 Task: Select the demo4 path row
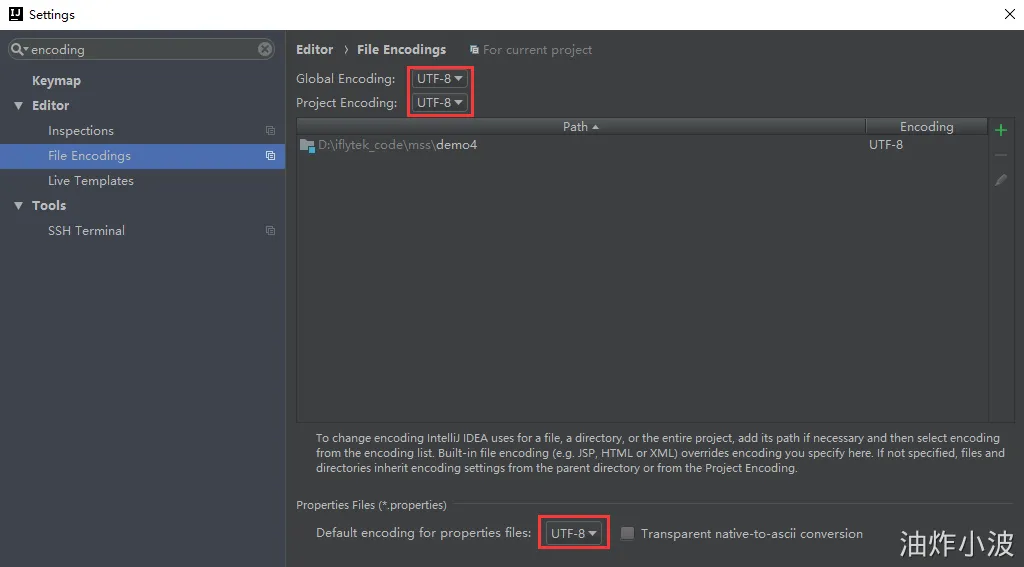pyautogui.click(x=642, y=145)
